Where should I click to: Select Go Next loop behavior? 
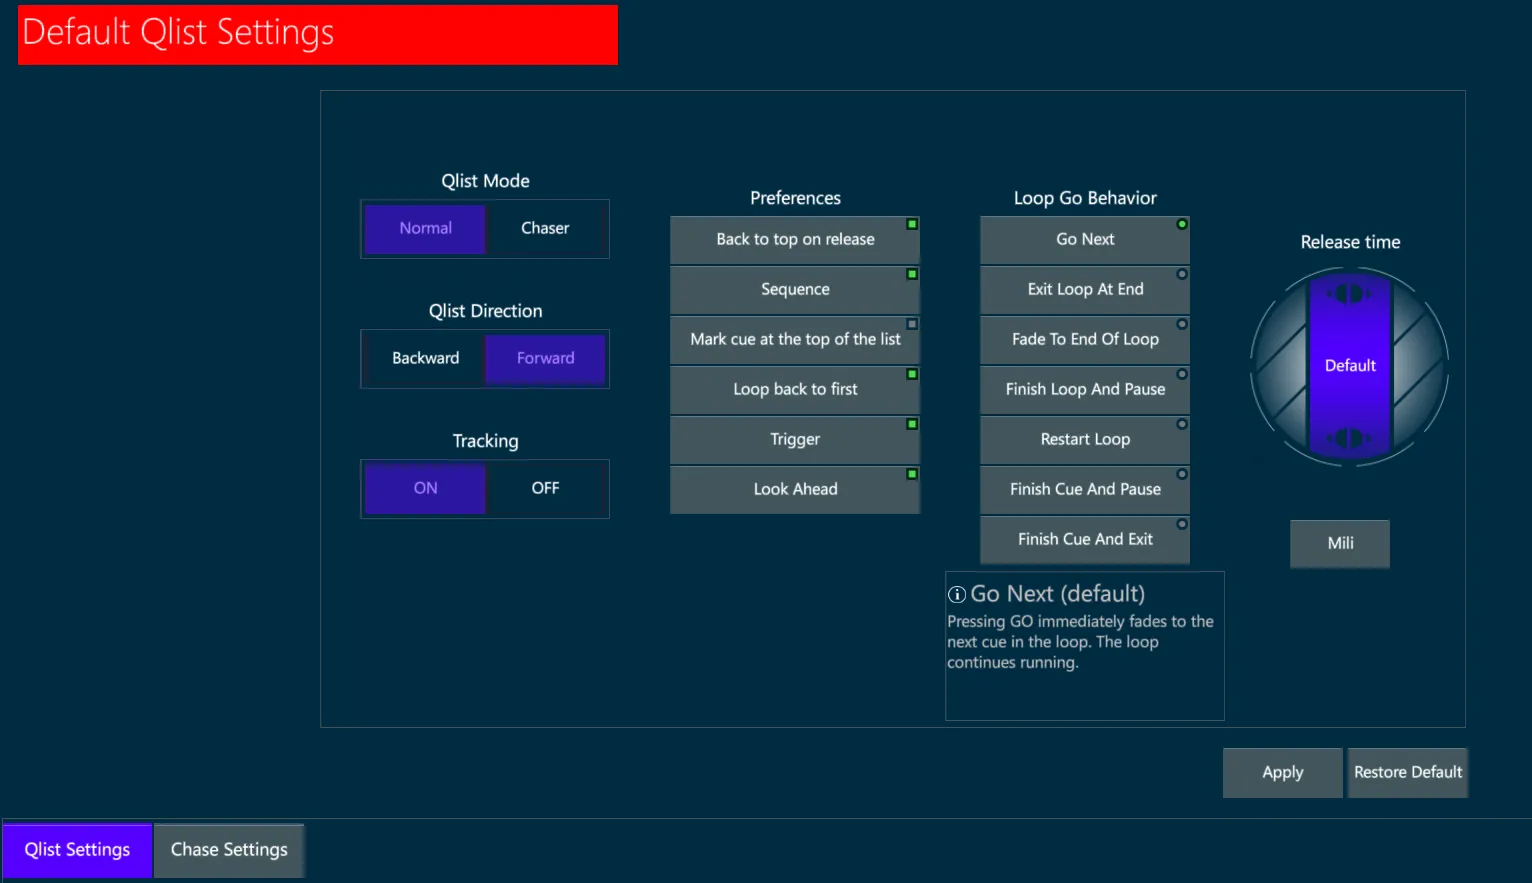[x=1085, y=240]
